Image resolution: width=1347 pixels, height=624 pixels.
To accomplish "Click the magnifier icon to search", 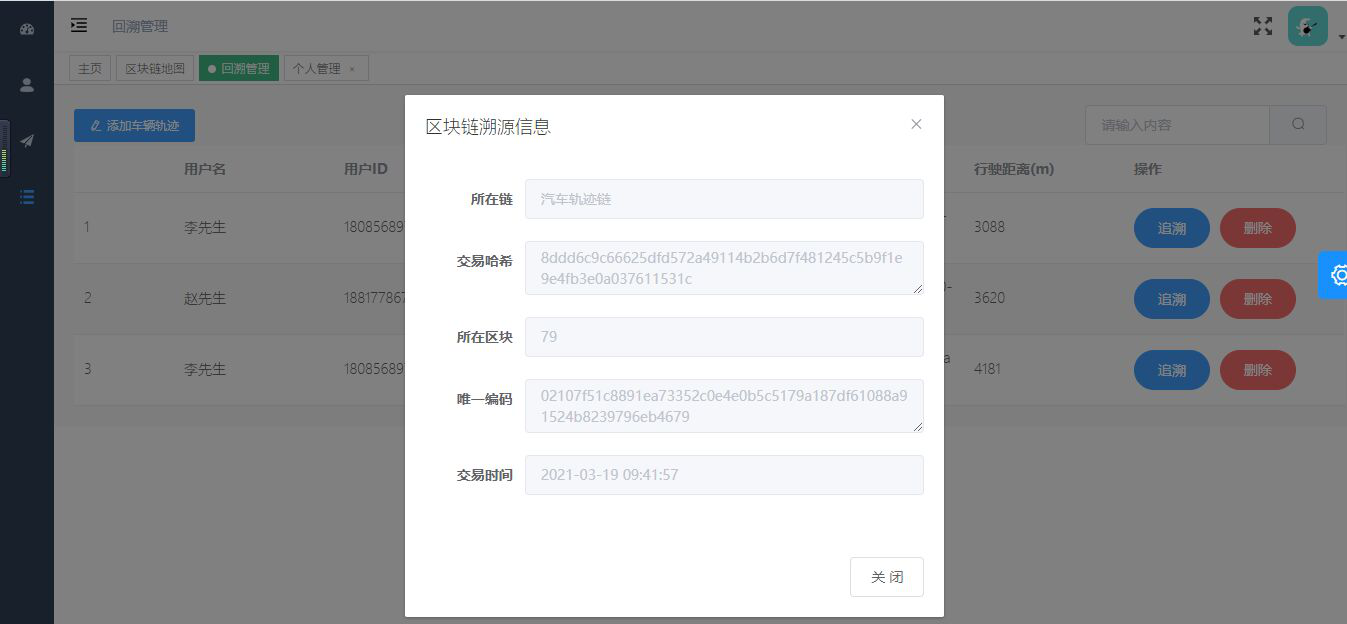I will click(1297, 124).
